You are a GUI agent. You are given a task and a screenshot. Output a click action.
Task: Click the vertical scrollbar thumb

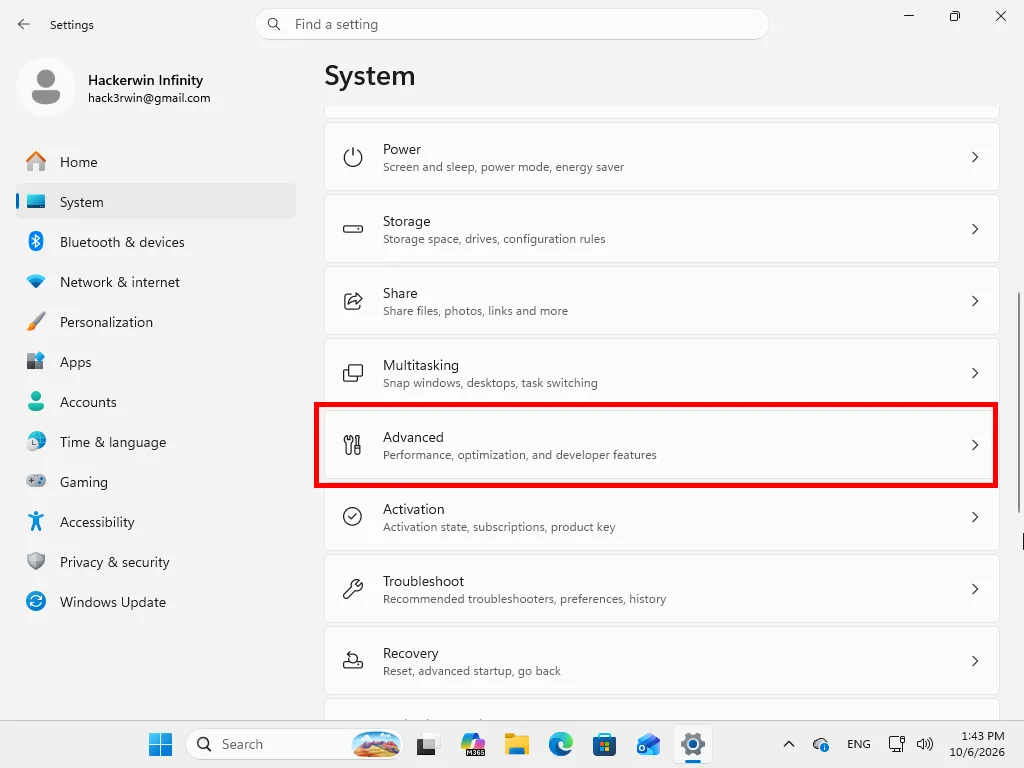[x=1019, y=402]
